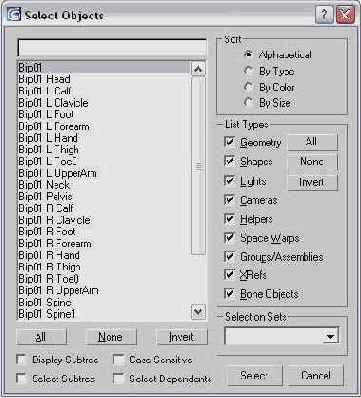This screenshot has width=361, height=398.
Task: Click the Select button
Action: pyautogui.click(x=254, y=376)
